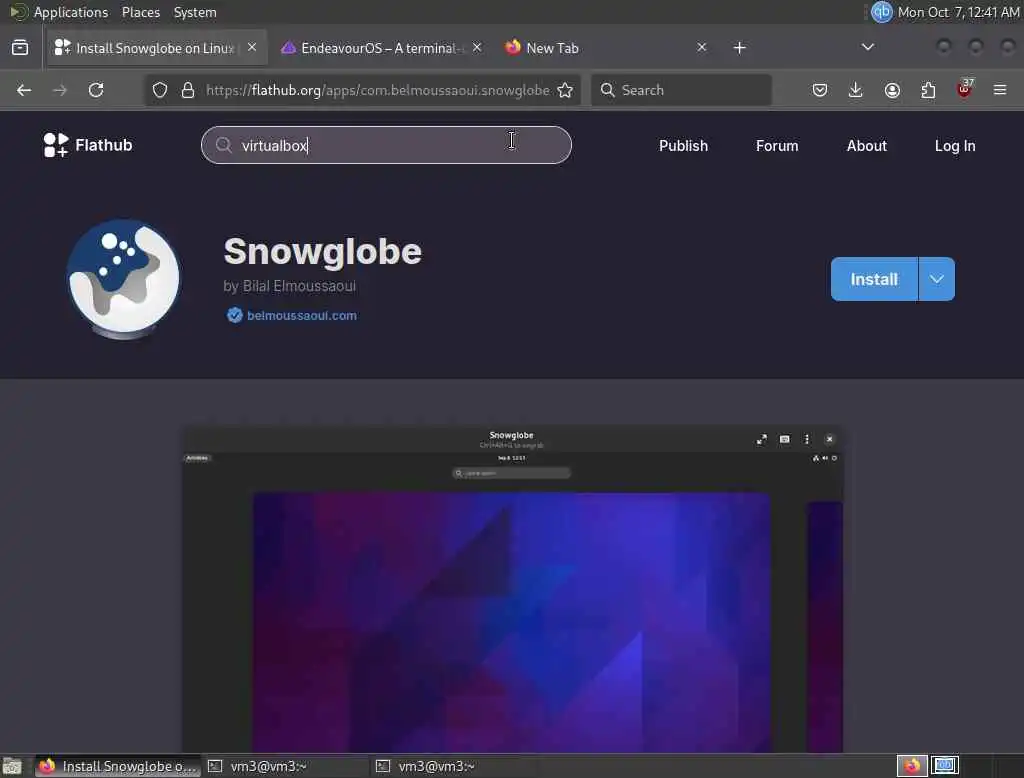Open a new tab with the plus button
Image resolution: width=1024 pixels, height=778 pixels.
coord(739,48)
